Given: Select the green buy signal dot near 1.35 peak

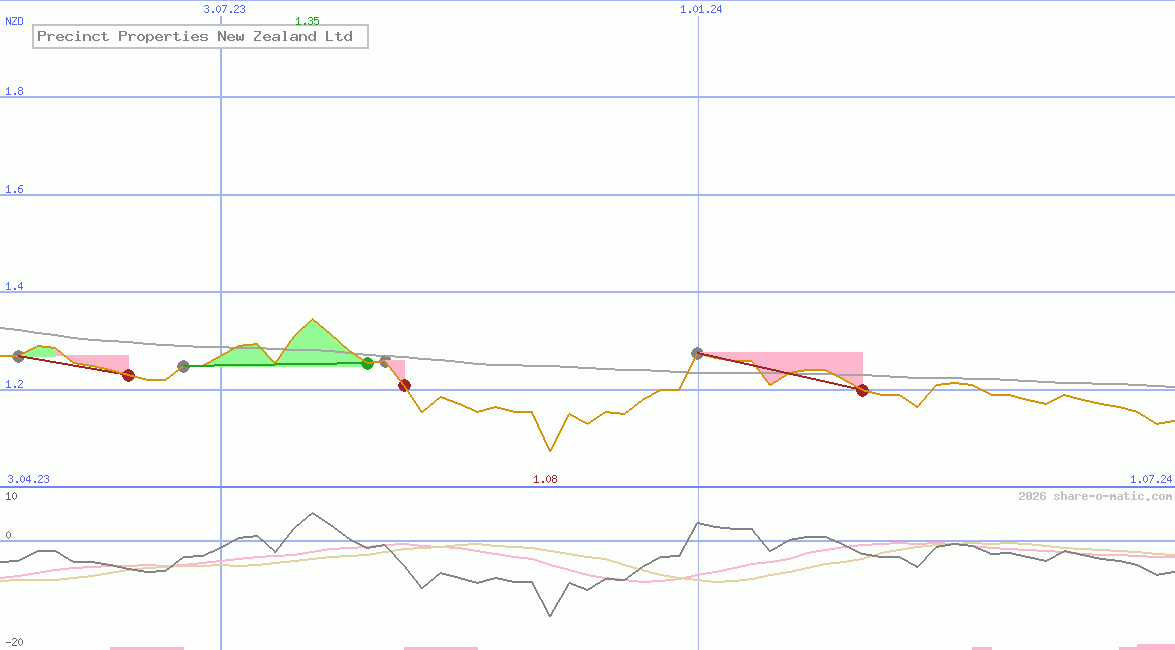Looking at the screenshot, I should [x=369, y=363].
